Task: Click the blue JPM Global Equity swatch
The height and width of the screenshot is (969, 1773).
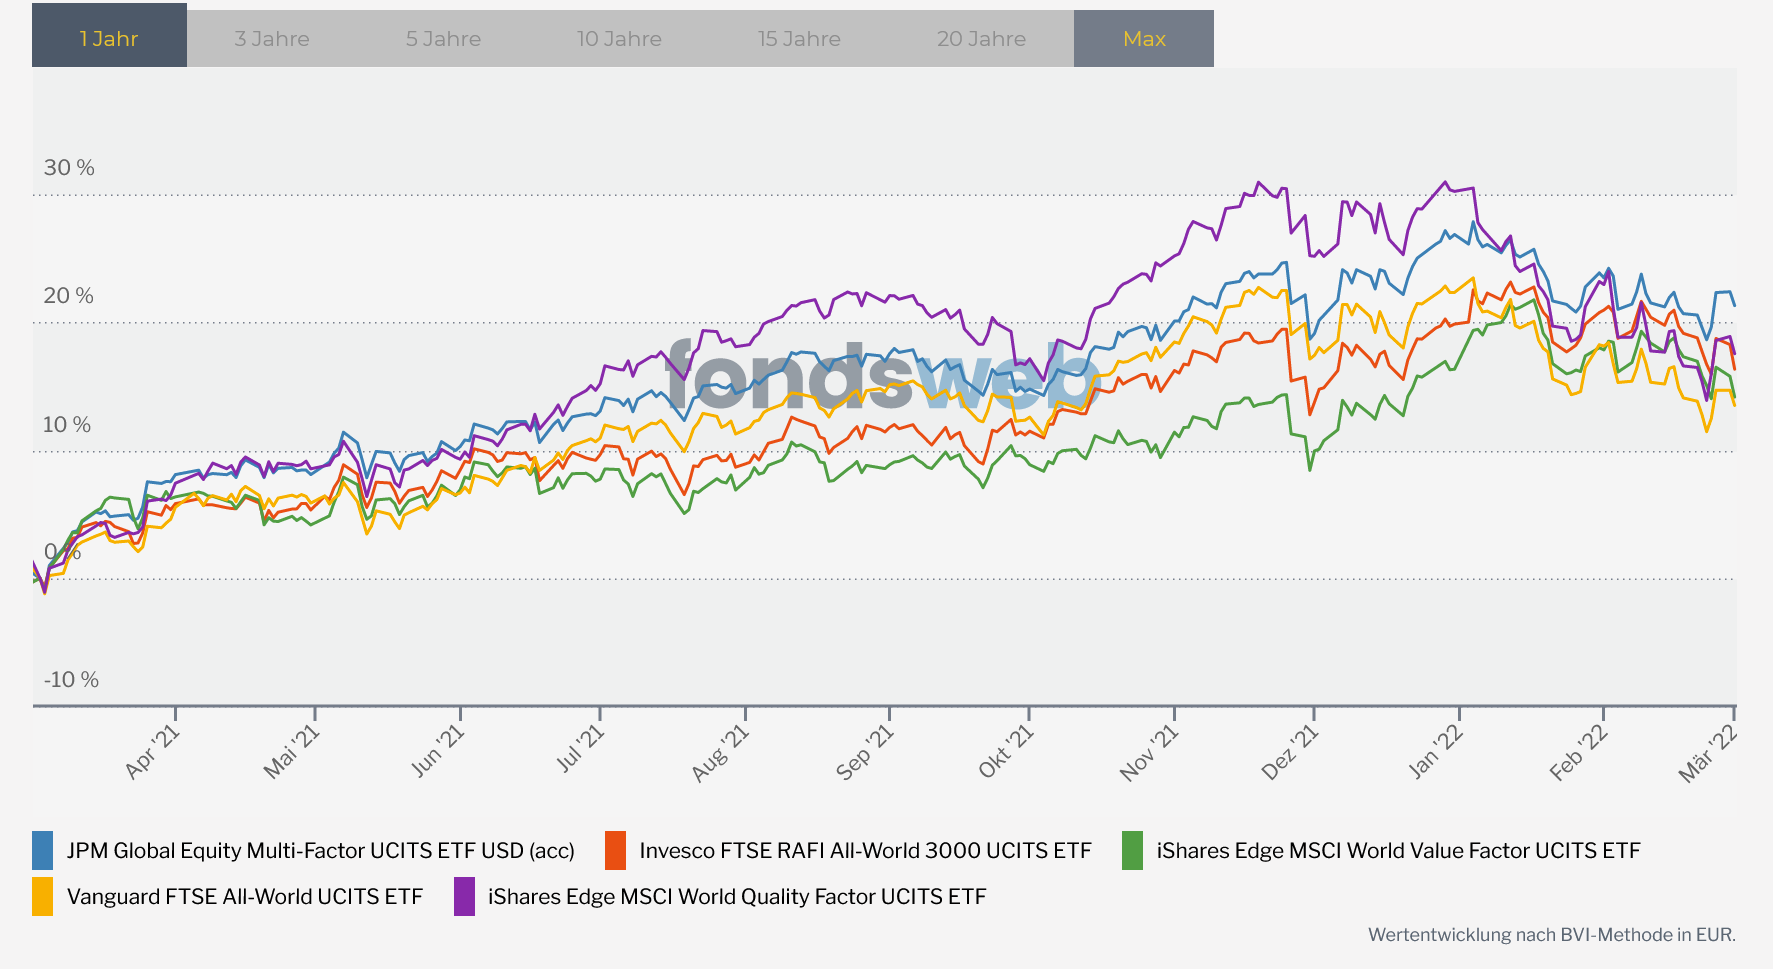Action: [43, 851]
